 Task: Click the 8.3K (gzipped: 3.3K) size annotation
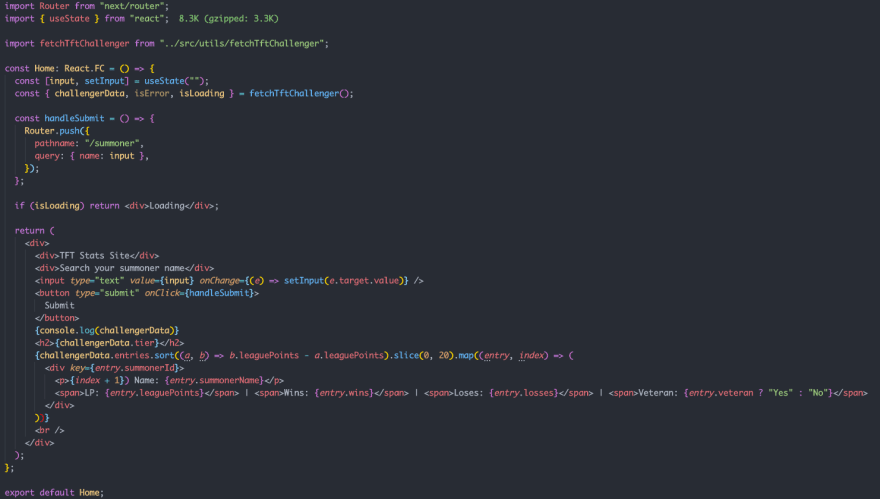pyautogui.click(x=228, y=19)
